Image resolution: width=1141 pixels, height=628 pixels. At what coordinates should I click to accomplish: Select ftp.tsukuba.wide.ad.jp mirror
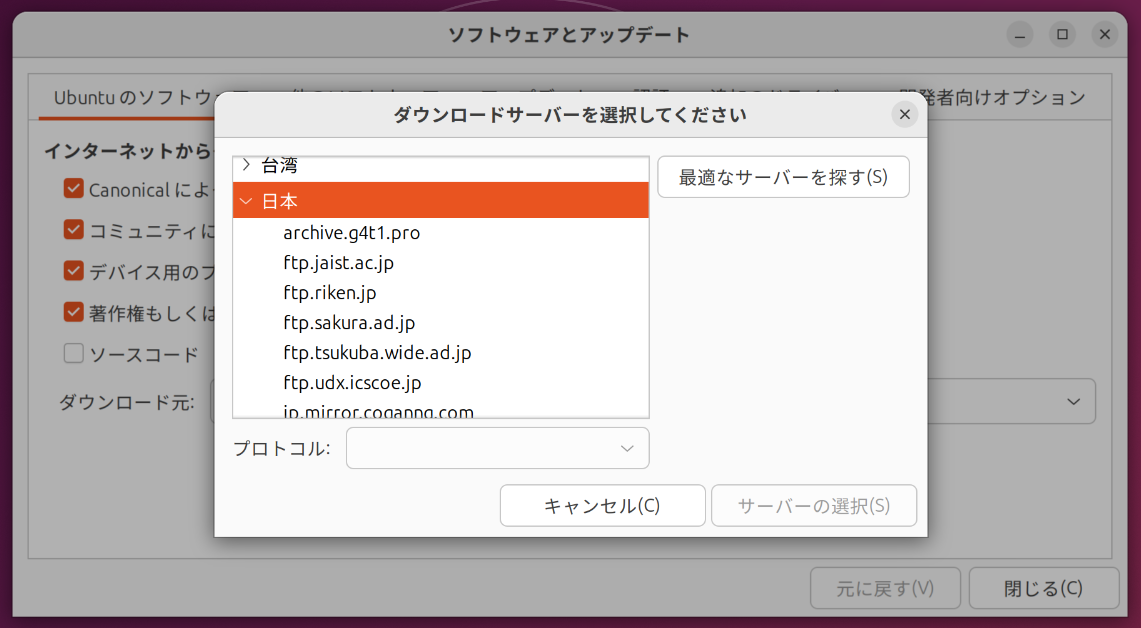[x=377, y=353]
